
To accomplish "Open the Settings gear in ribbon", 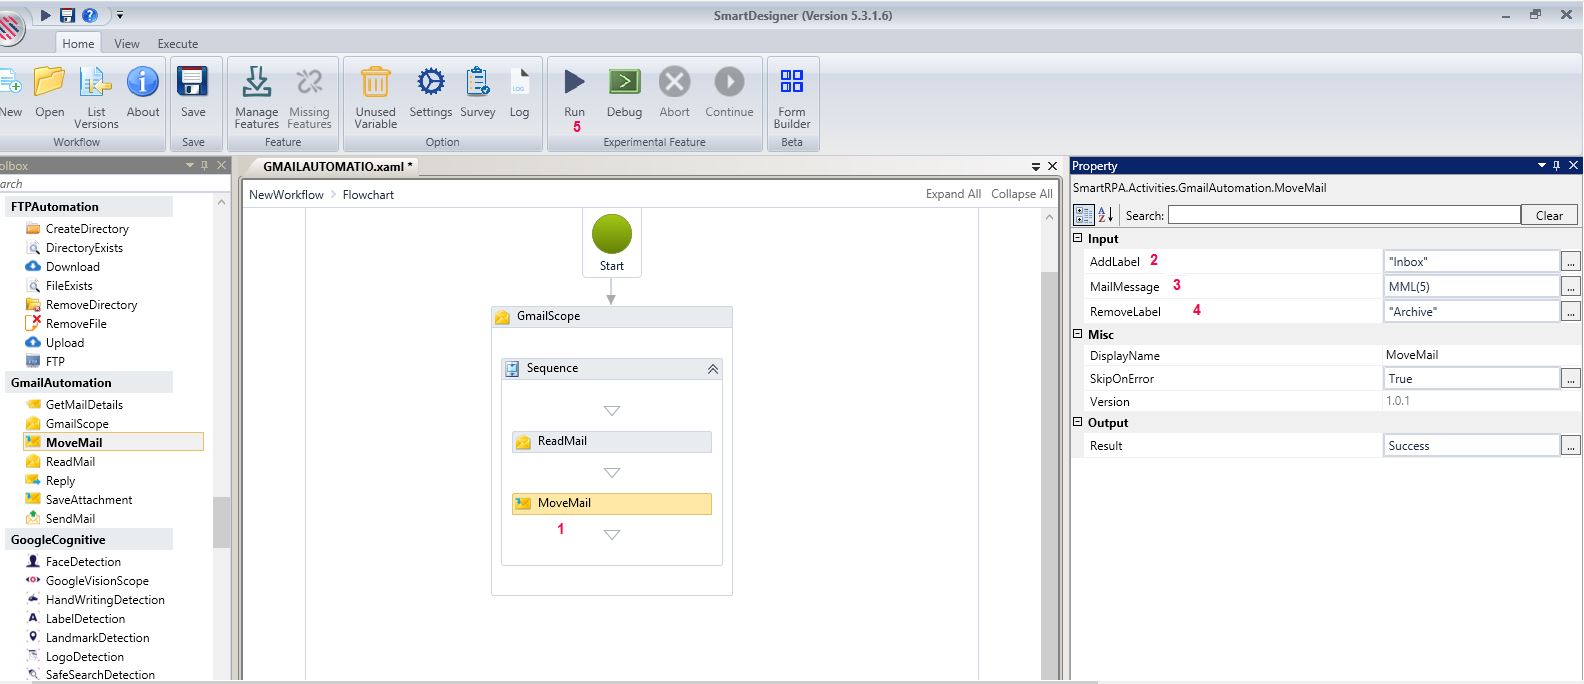I will pos(431,82).
